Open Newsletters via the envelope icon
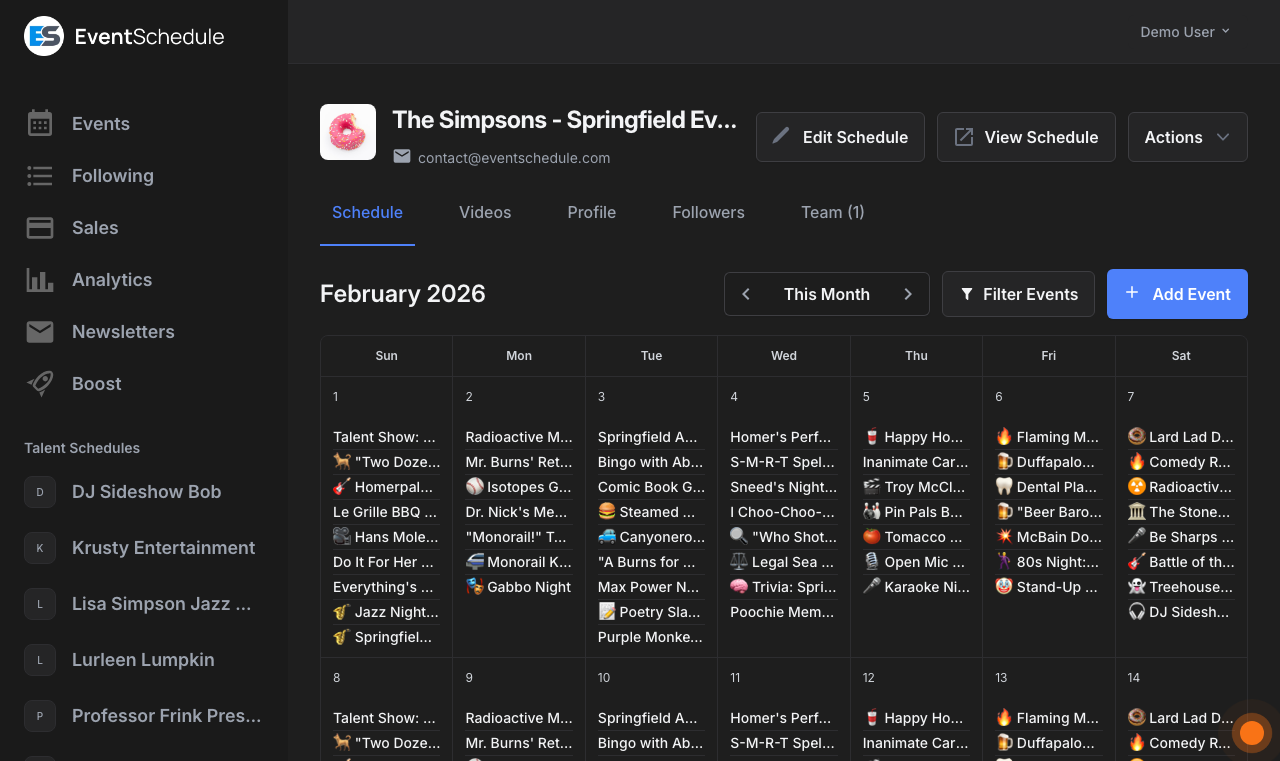 [39, 331]
